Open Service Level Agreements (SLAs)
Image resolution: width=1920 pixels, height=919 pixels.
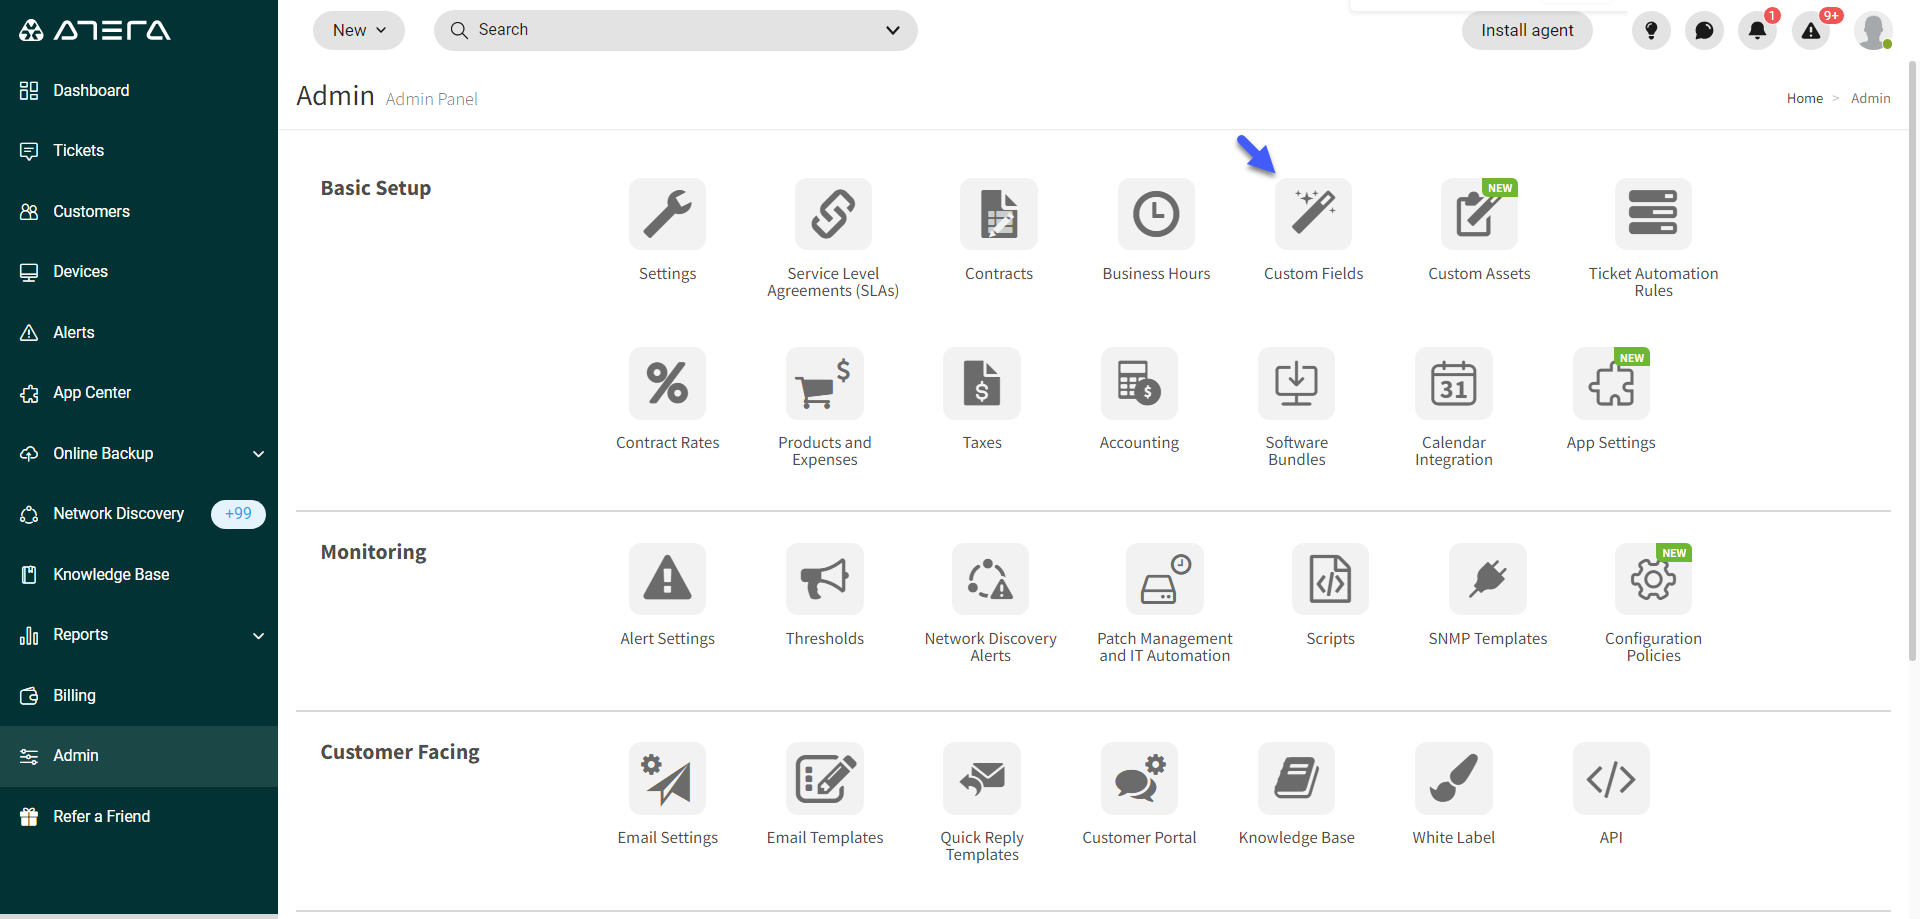(x=833, y=214)
